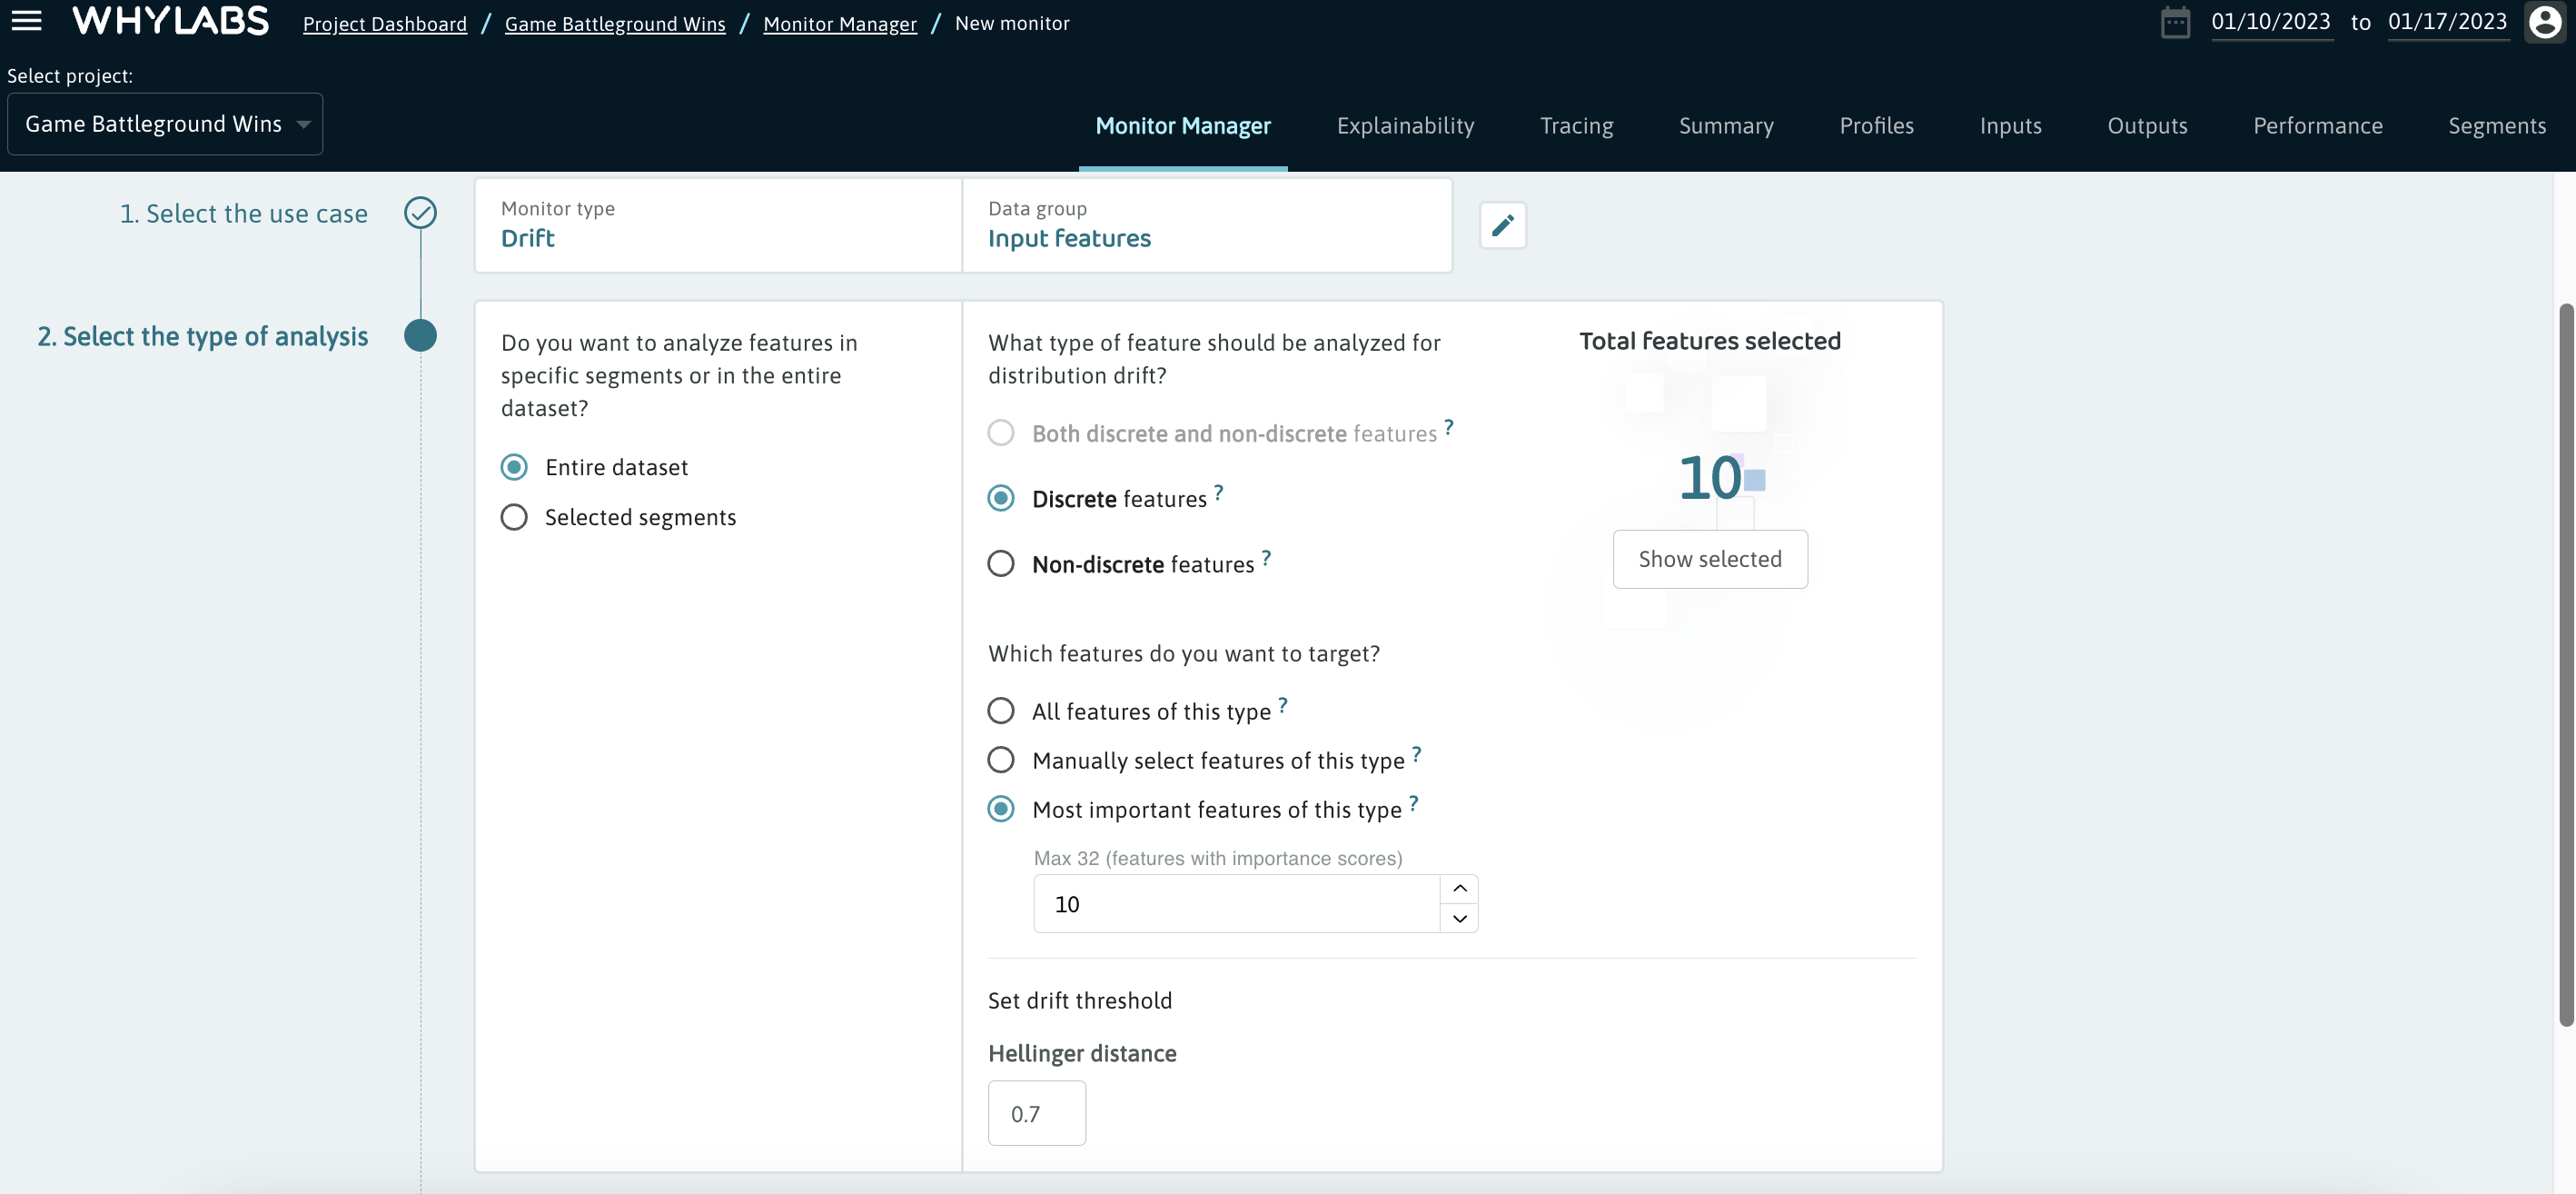Viewport: 2576px width, 1194px height.
Task: Decrement the max features value with down arrow
Action: click(1459, 919)
